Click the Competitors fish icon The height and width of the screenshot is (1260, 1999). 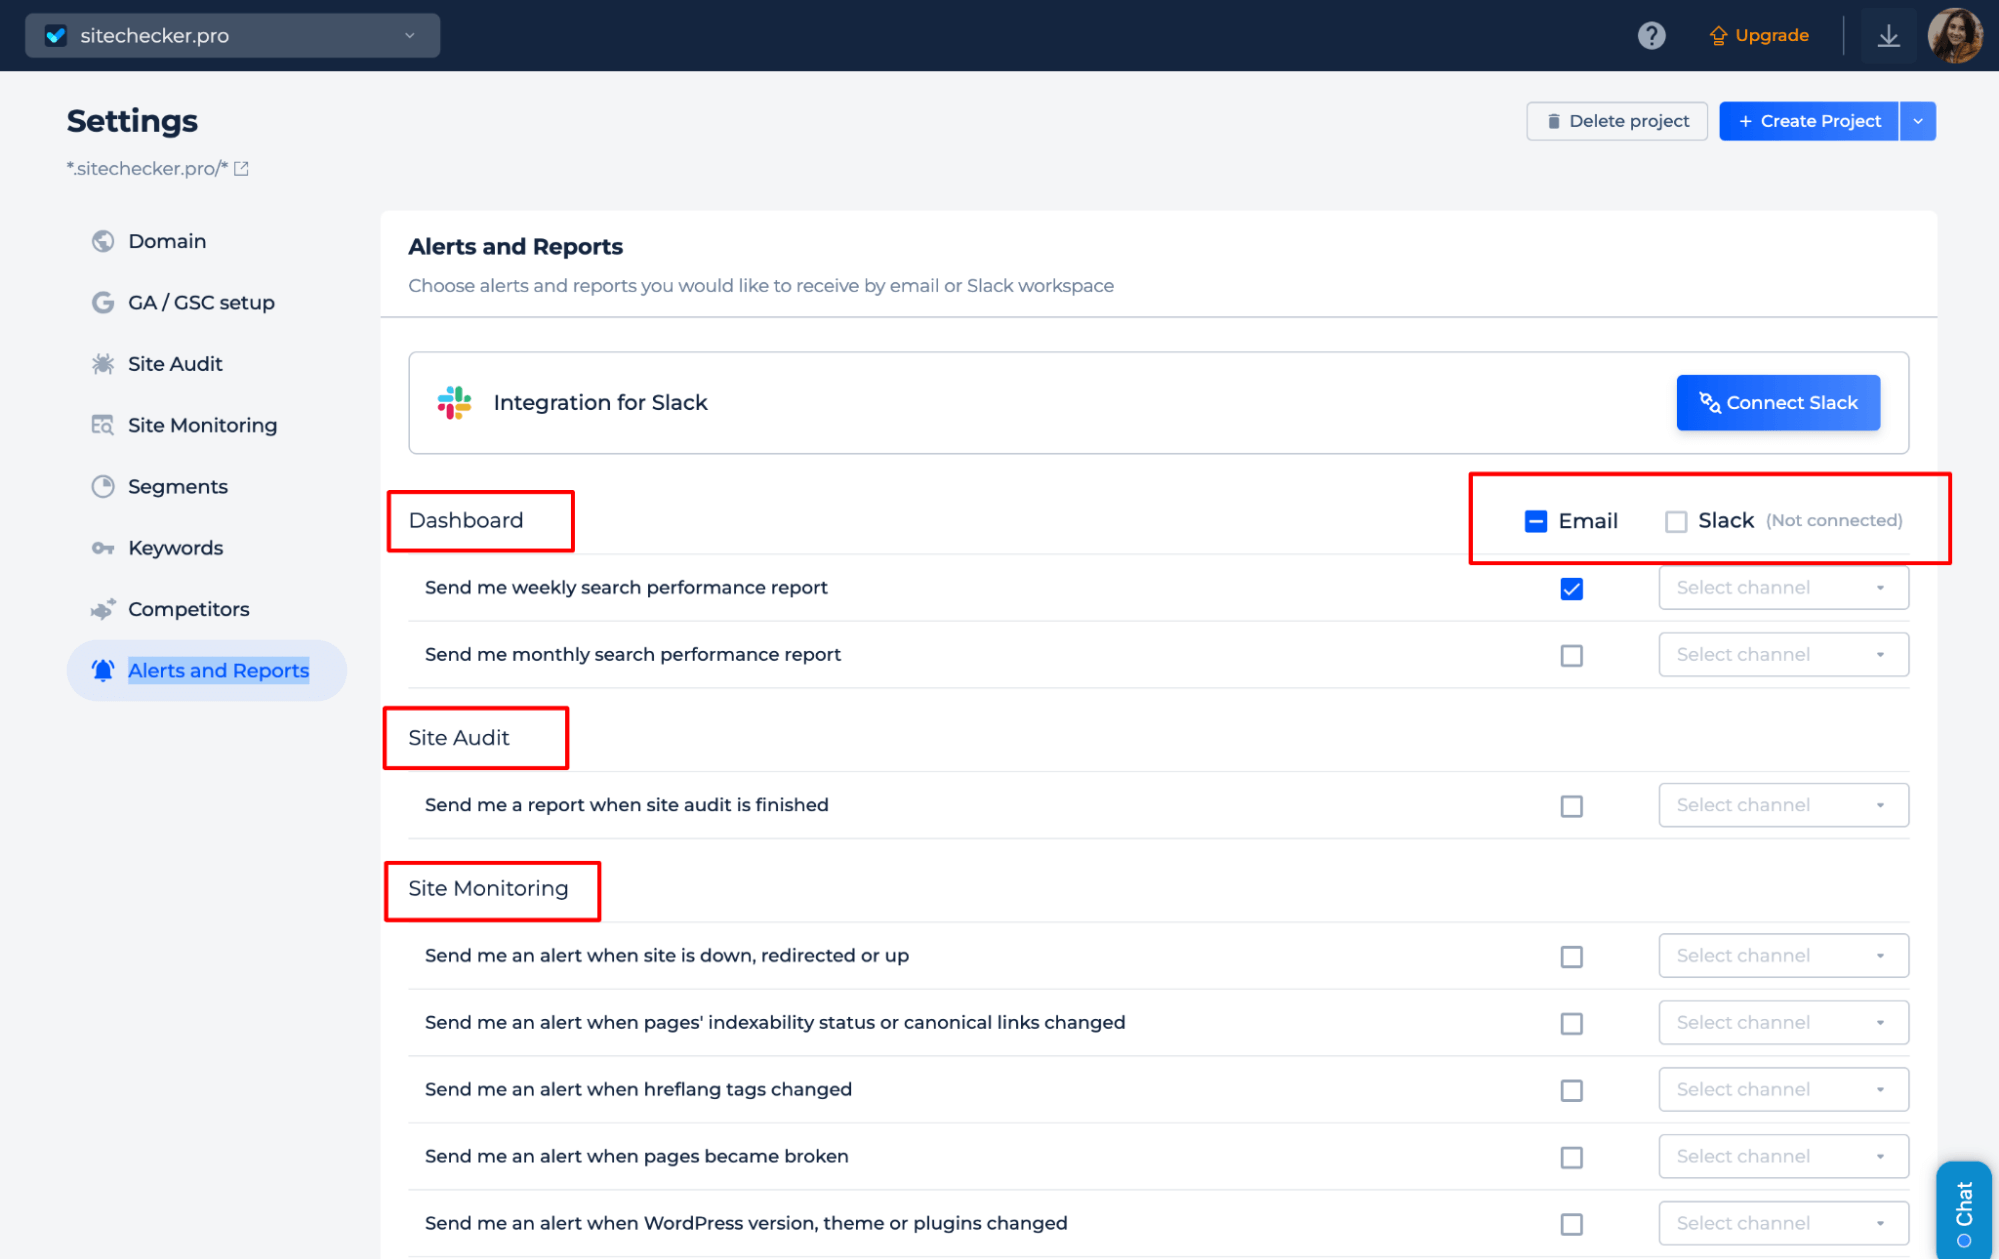(x=103, y=609)
